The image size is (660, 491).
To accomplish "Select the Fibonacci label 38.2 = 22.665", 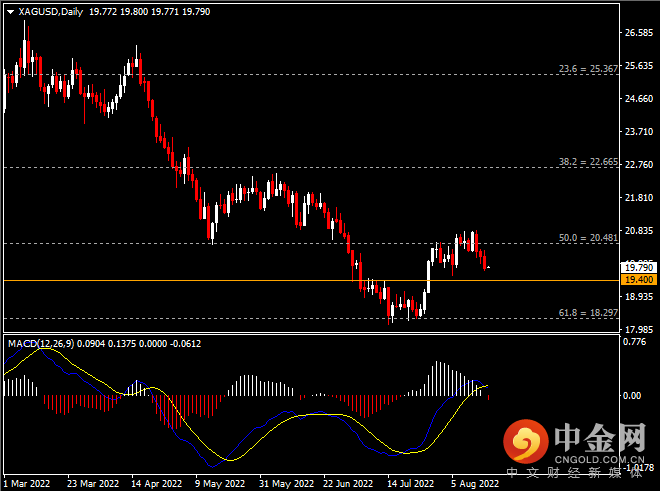I will click(x=588, y=162).
